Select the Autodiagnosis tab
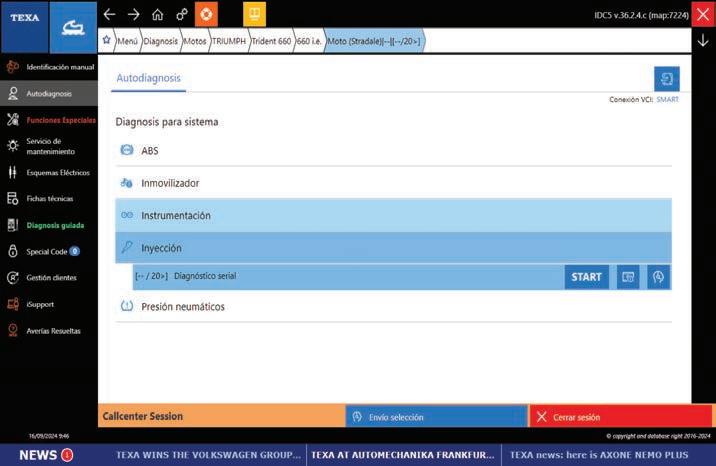Image resolution: width=716 pixels, height=466 pixels. (x=148, y=78)
